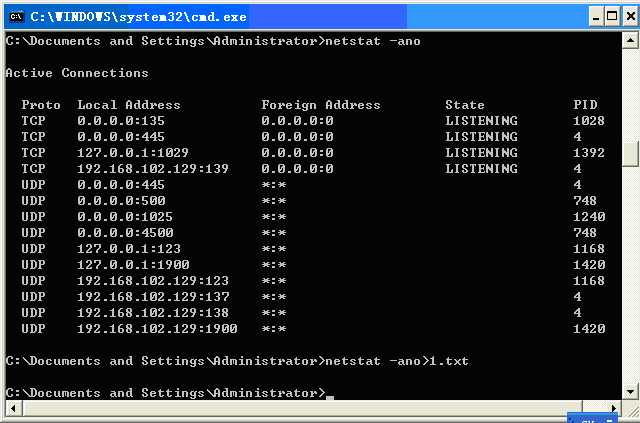Image resolution: width=640 pixels, height=423 pixels.
Task: Close the cmd.exe window
Action: (x=630, y=17)
